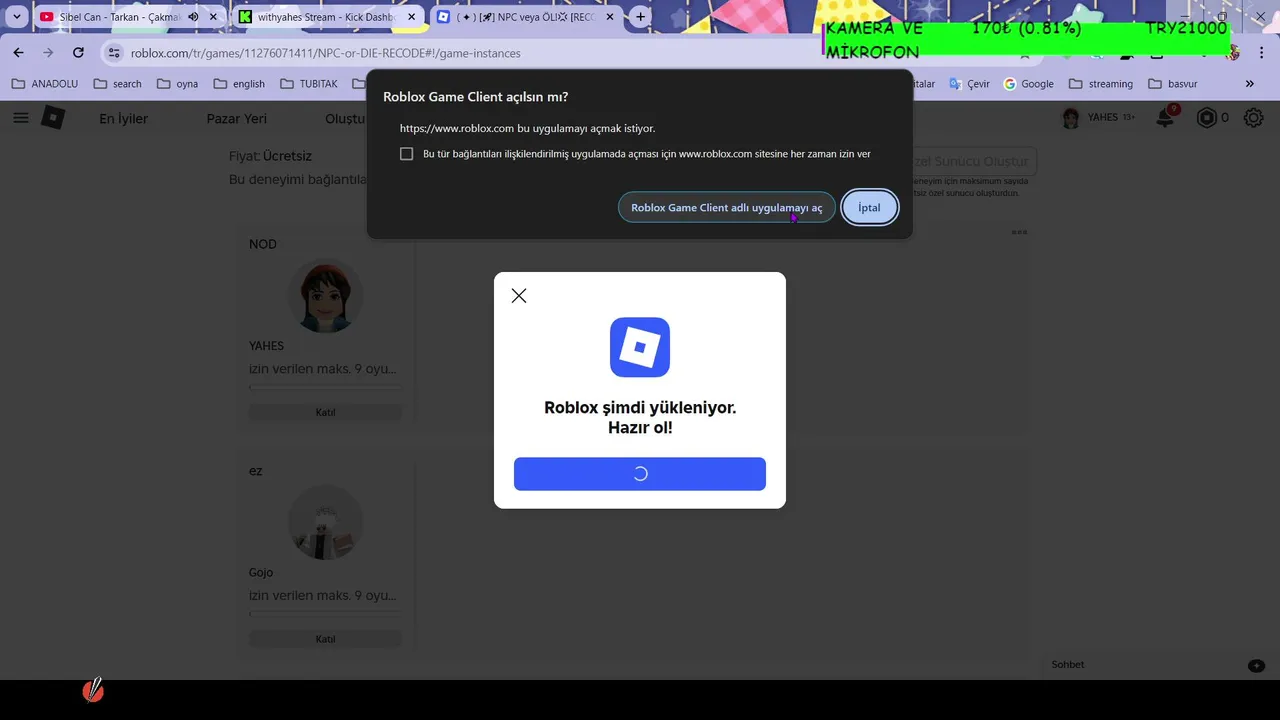Go back with the browser back arrow
Image resolution: width=1280 pixels, height=720 pixels.
click(18, 52)
